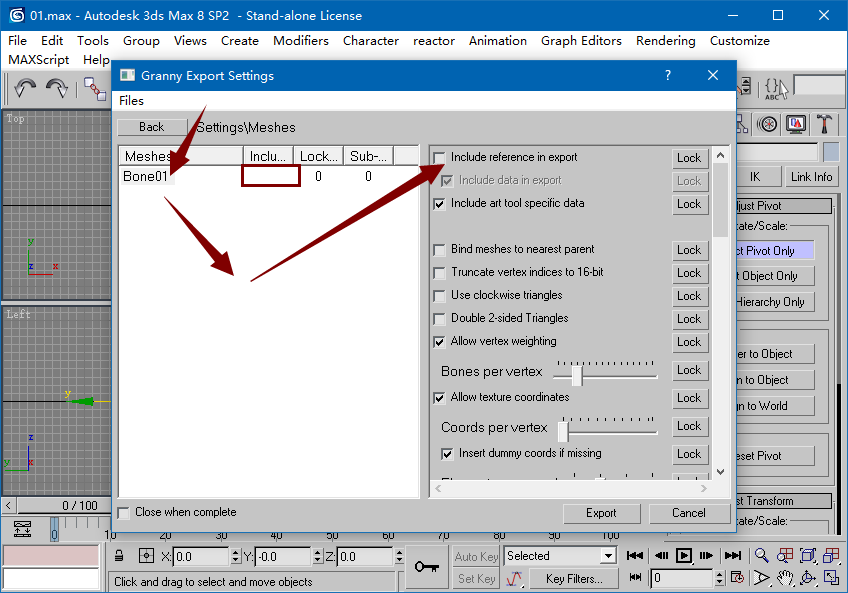Check Include reference in export
This screenshot has height=593, width=848.
[x=439, y=157]
